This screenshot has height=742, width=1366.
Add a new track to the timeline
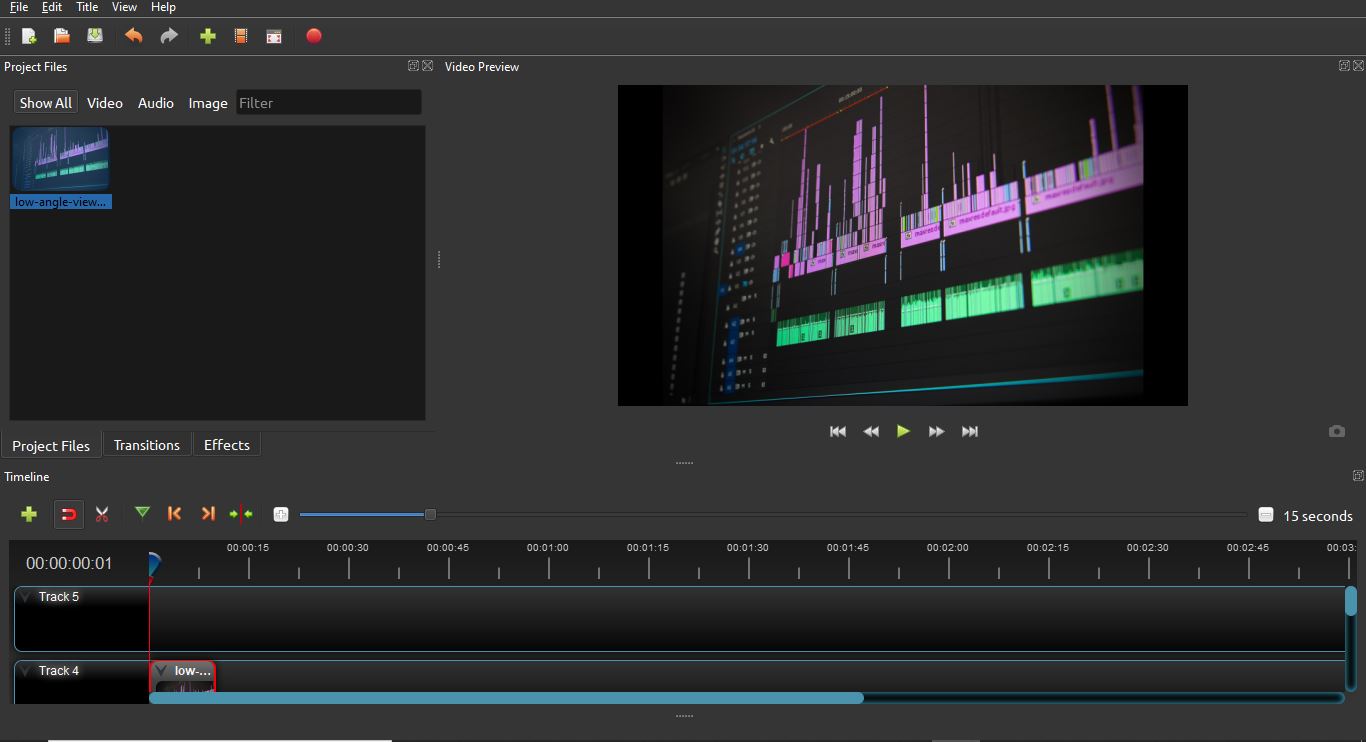click(x=29, y=513)
